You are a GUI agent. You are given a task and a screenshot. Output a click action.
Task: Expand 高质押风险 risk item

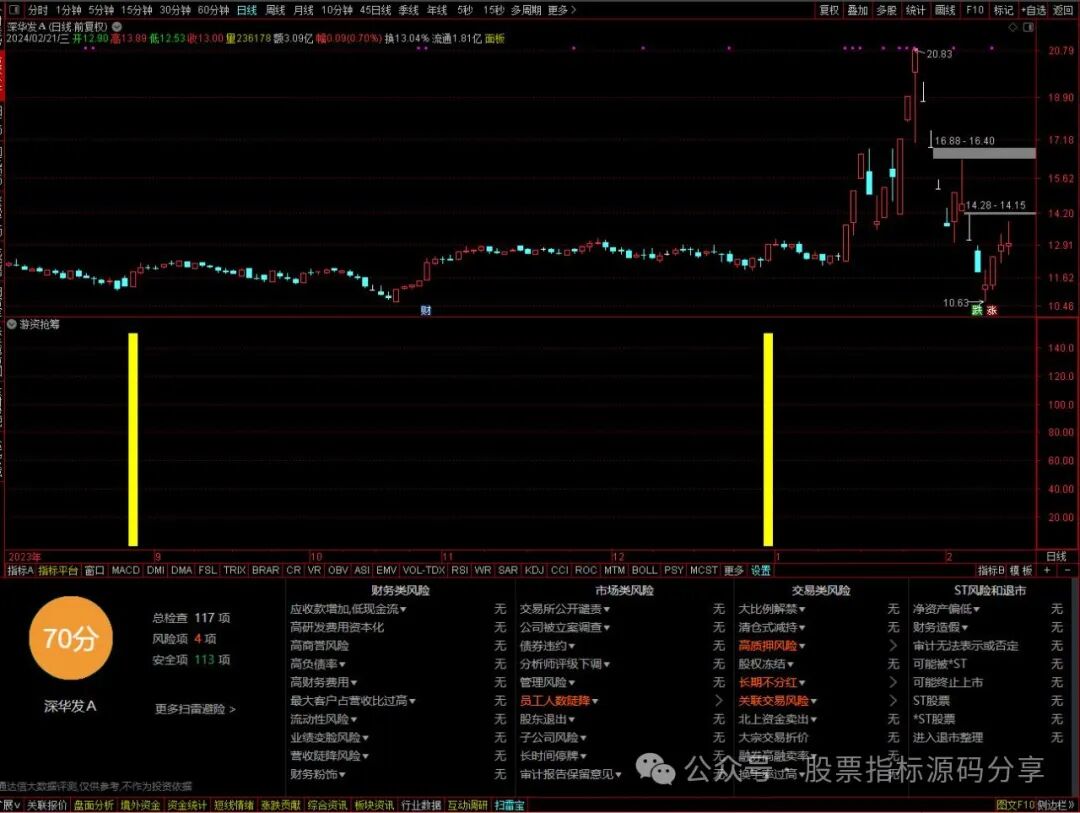(x=771, y=646)
